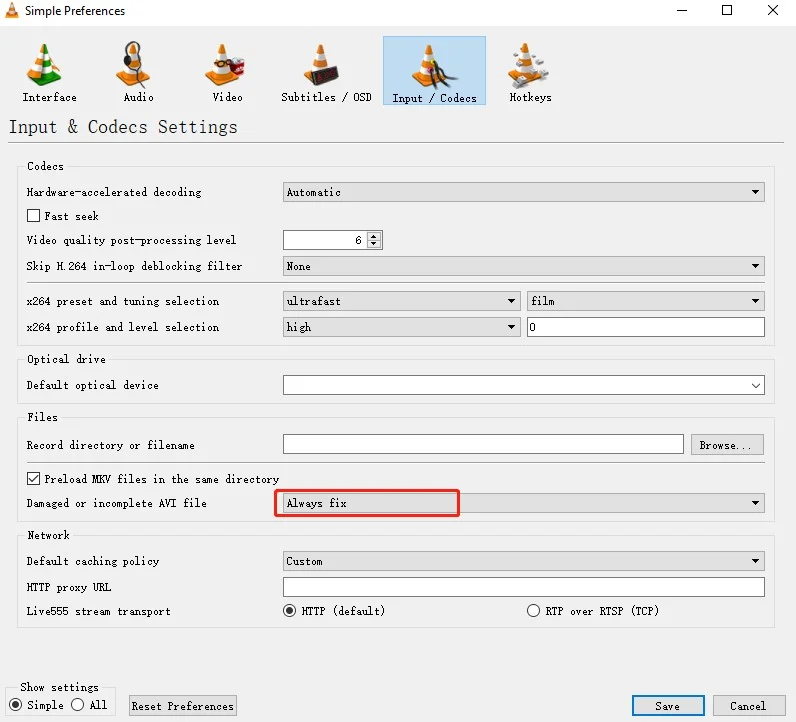Click Video quality post-processing level label

pos(131,240)
